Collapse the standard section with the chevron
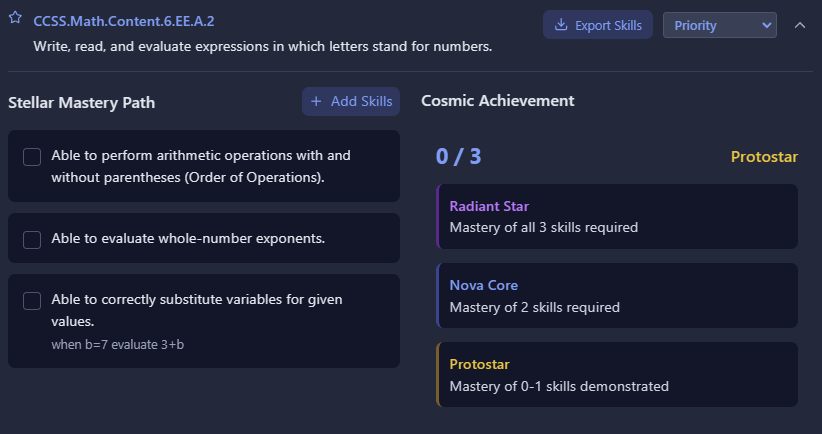Screen dimensions: 822x434 click(x=799, y=25)
